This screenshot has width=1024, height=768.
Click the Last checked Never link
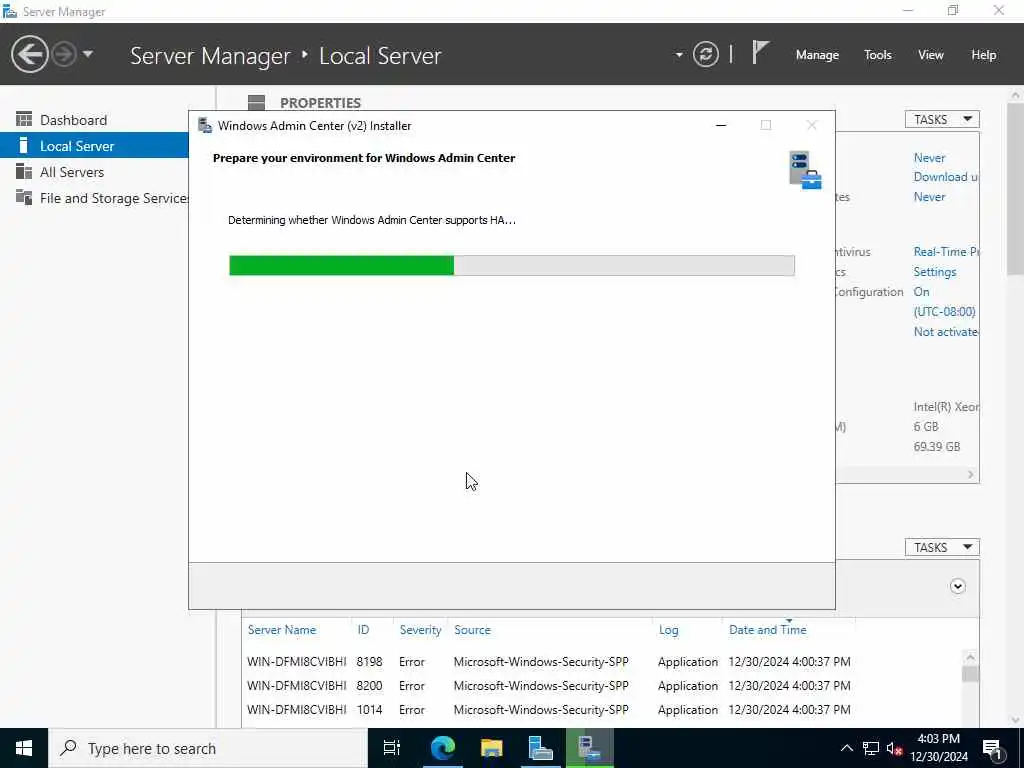tap(929, 197)
